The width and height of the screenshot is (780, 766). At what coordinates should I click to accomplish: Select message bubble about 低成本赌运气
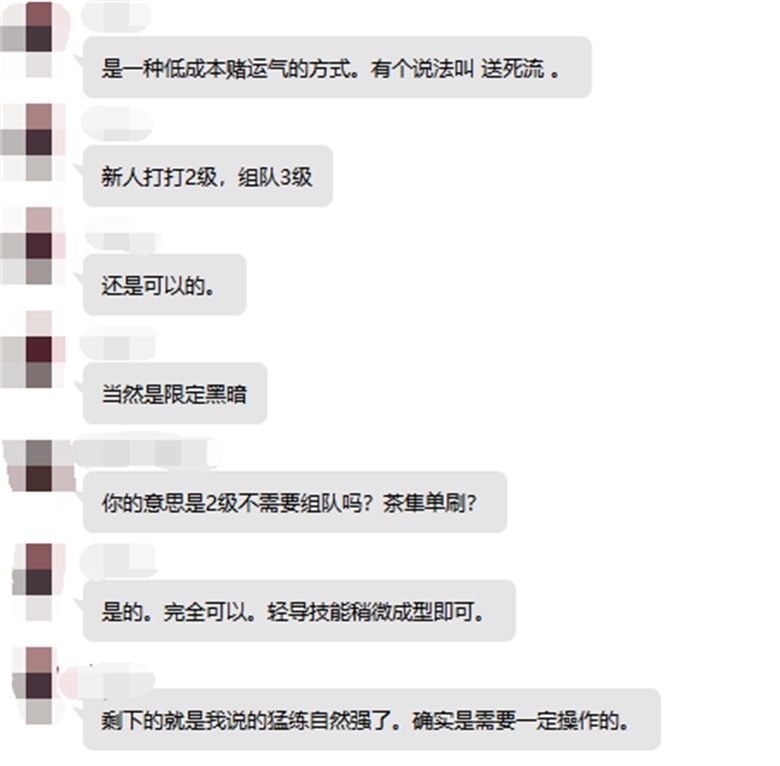click(337, 67)
